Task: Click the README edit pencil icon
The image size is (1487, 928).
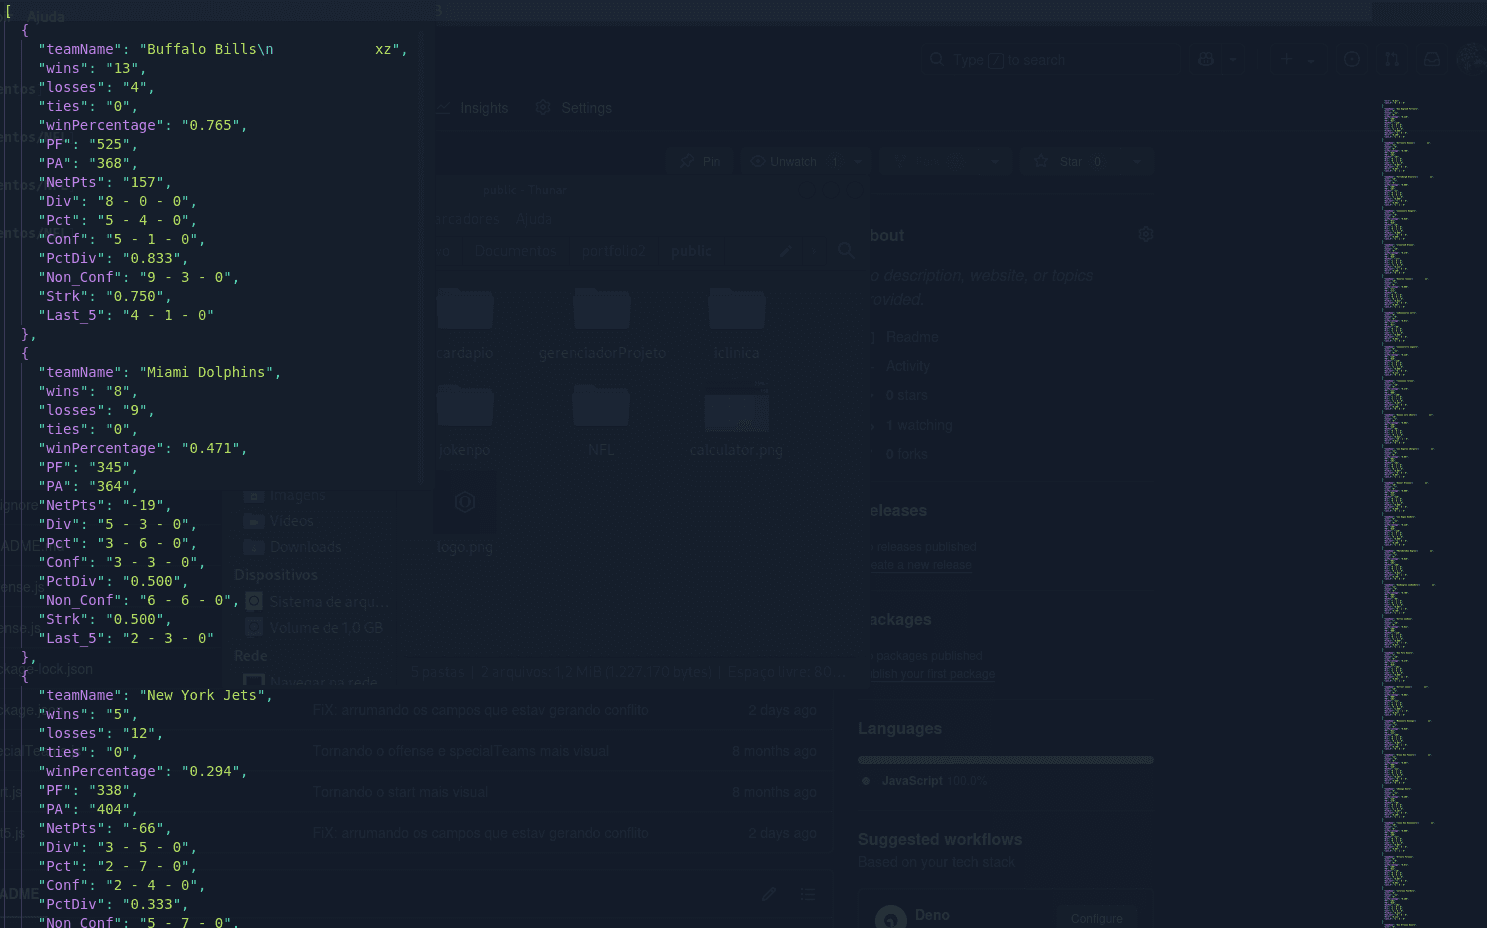Action: click(768, 894)
